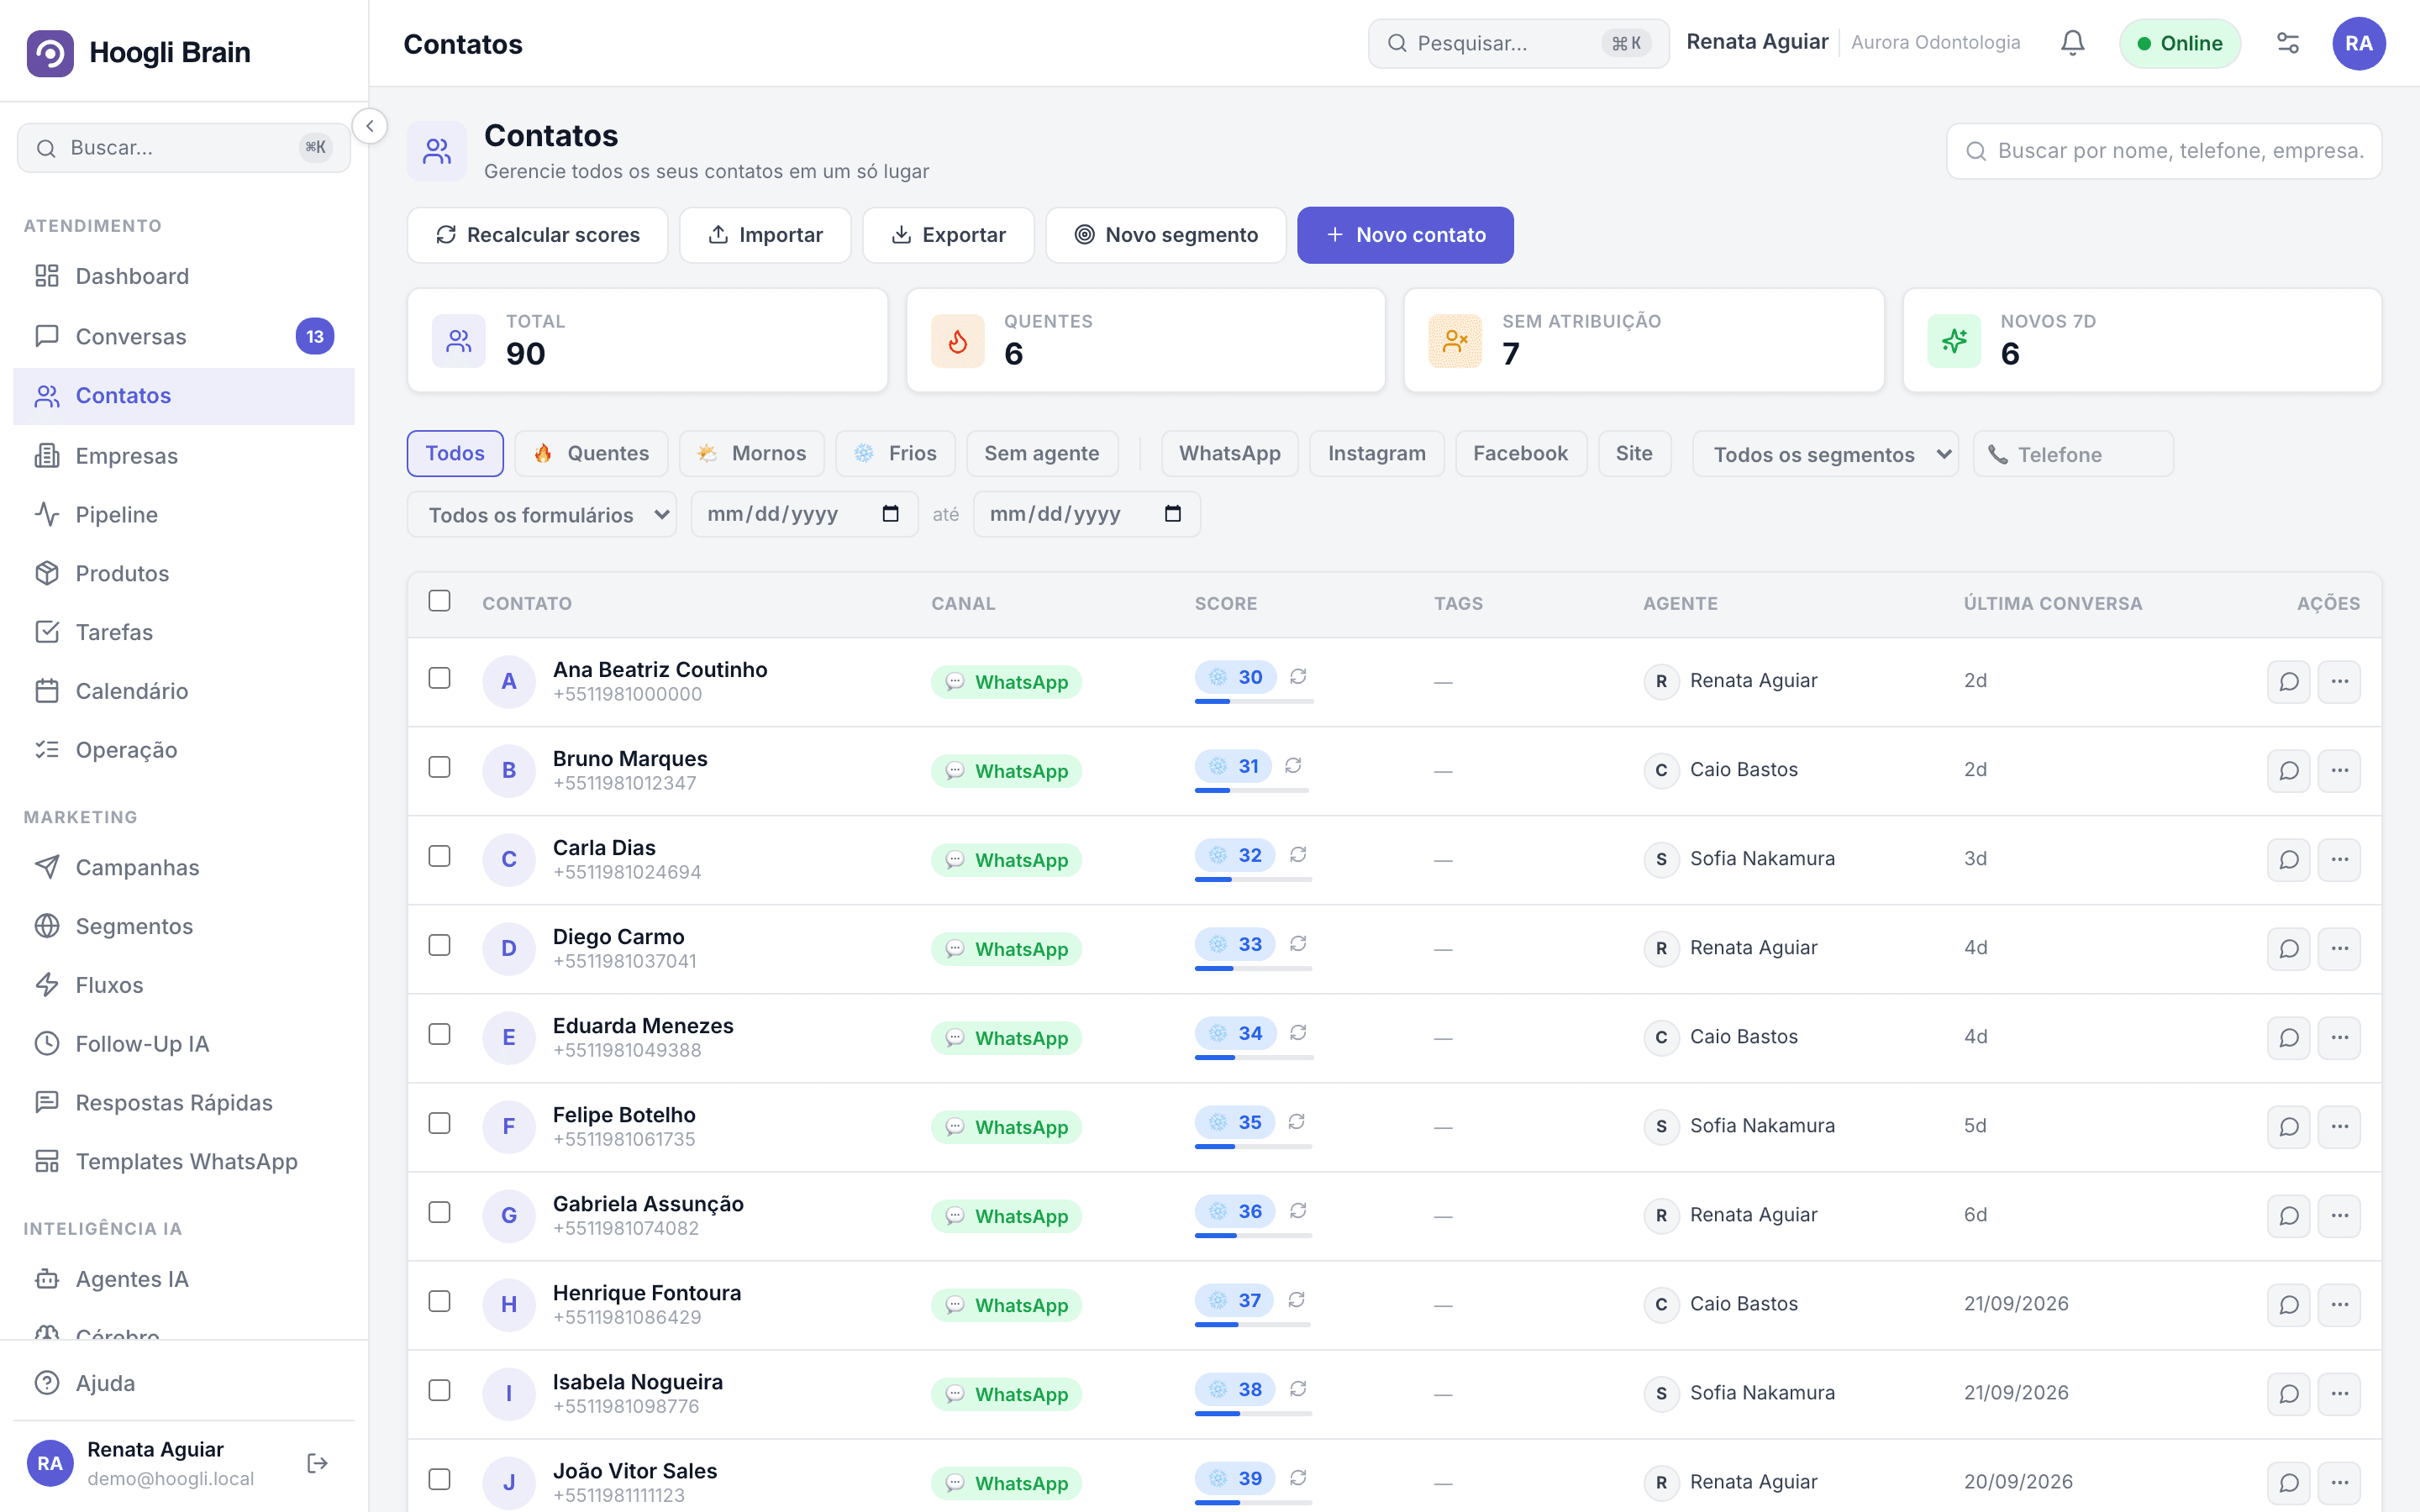Click the Novo segmento button

tap(1166, 235)
